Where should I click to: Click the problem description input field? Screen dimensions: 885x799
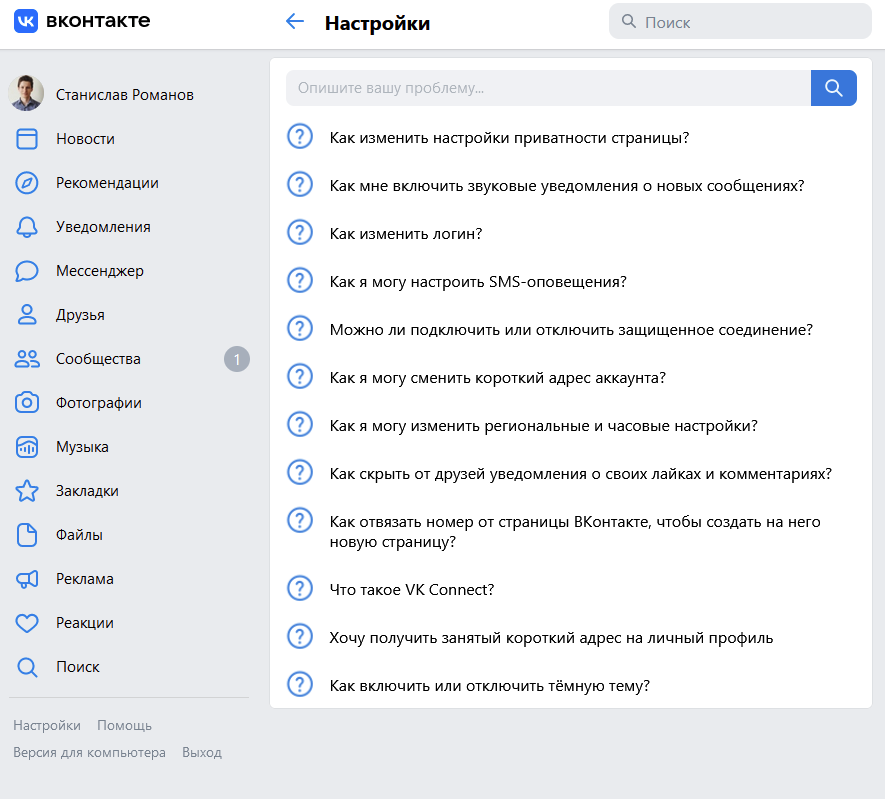pos(548,88)
